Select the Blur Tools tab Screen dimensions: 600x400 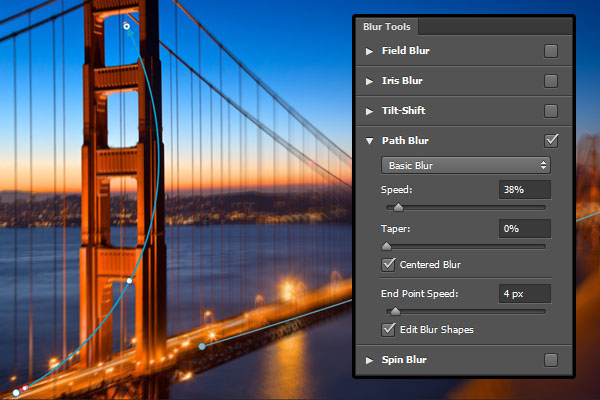(x=386, y=27)
